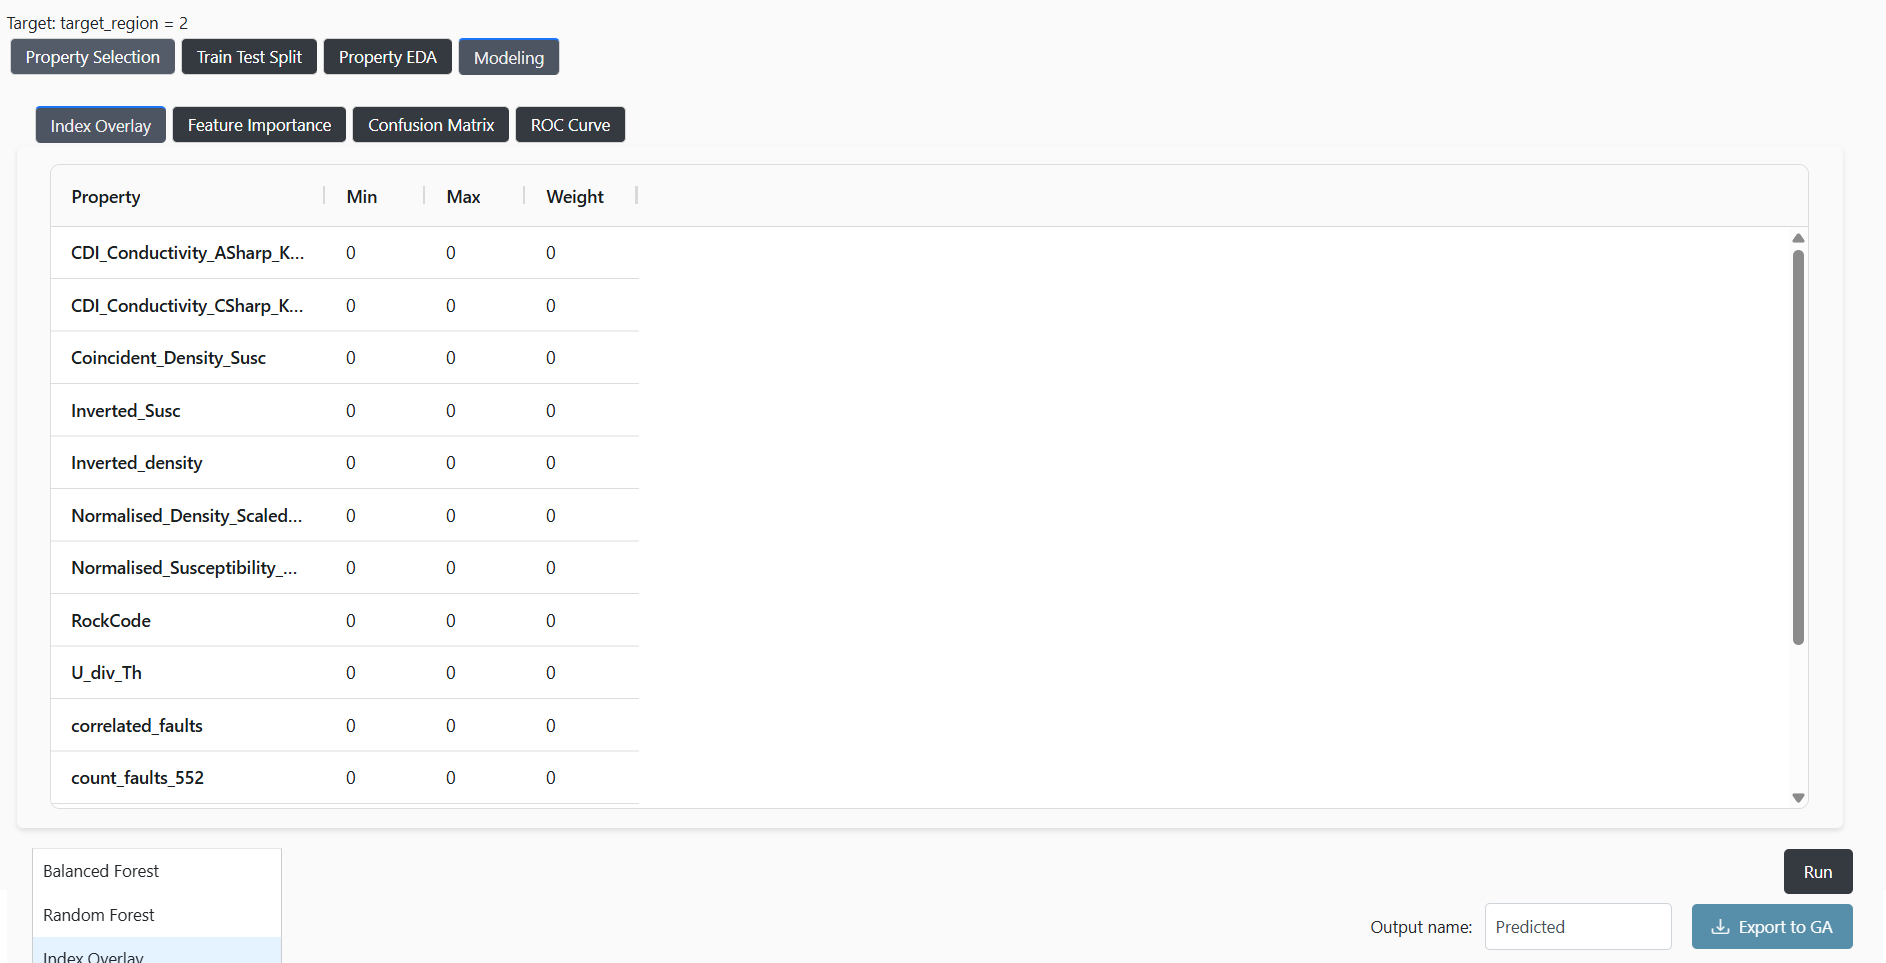Image resolution: width=1886 pixels, height=963 pixels.
Task: Click the Min value for RockCode
Action: 351,621
